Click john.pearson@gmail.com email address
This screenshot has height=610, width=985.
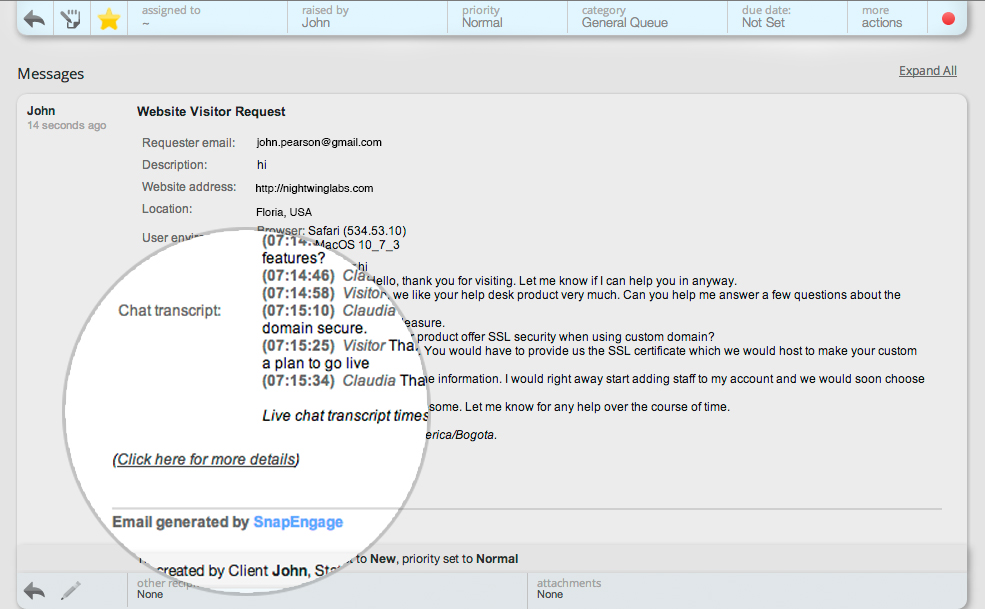(319, 143)
